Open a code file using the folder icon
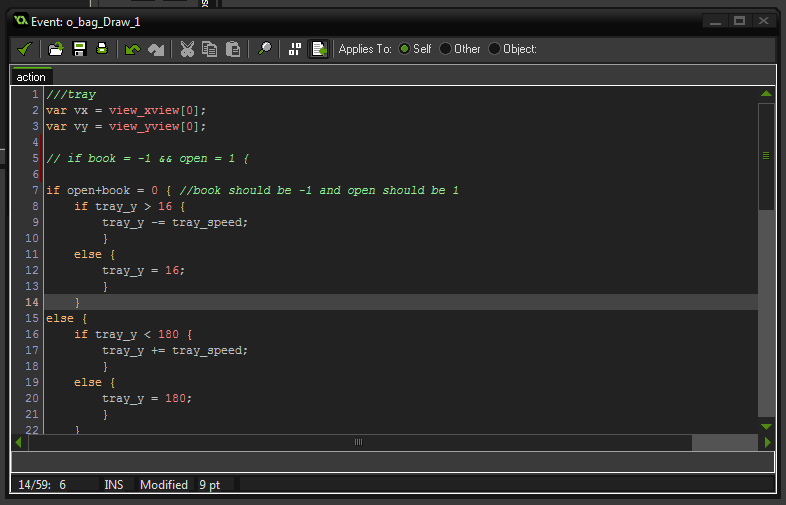The image size is (786, 505). (x=56, y=49)
